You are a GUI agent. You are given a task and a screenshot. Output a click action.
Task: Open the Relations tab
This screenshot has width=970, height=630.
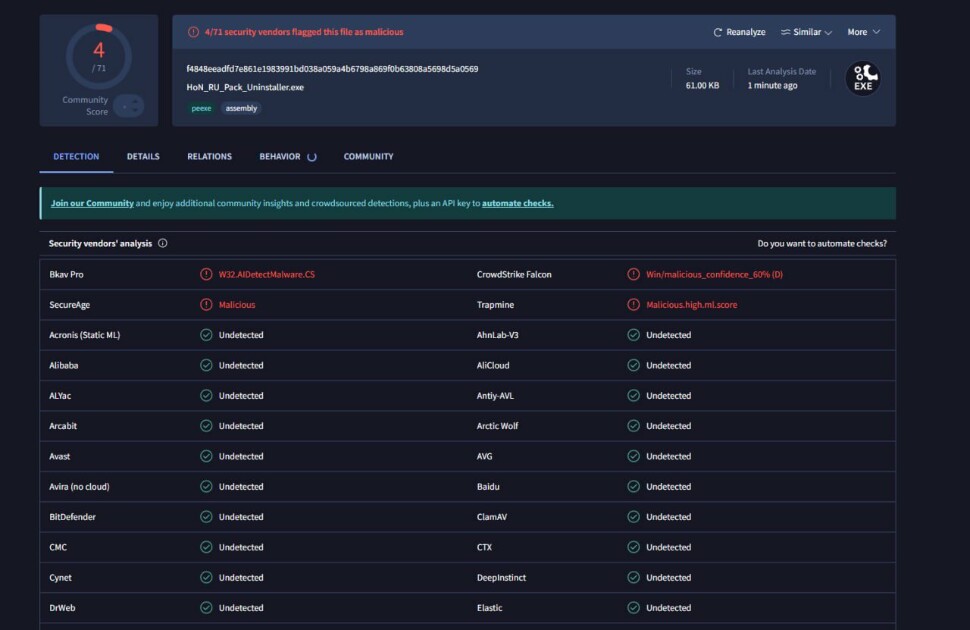click(210, 157)
